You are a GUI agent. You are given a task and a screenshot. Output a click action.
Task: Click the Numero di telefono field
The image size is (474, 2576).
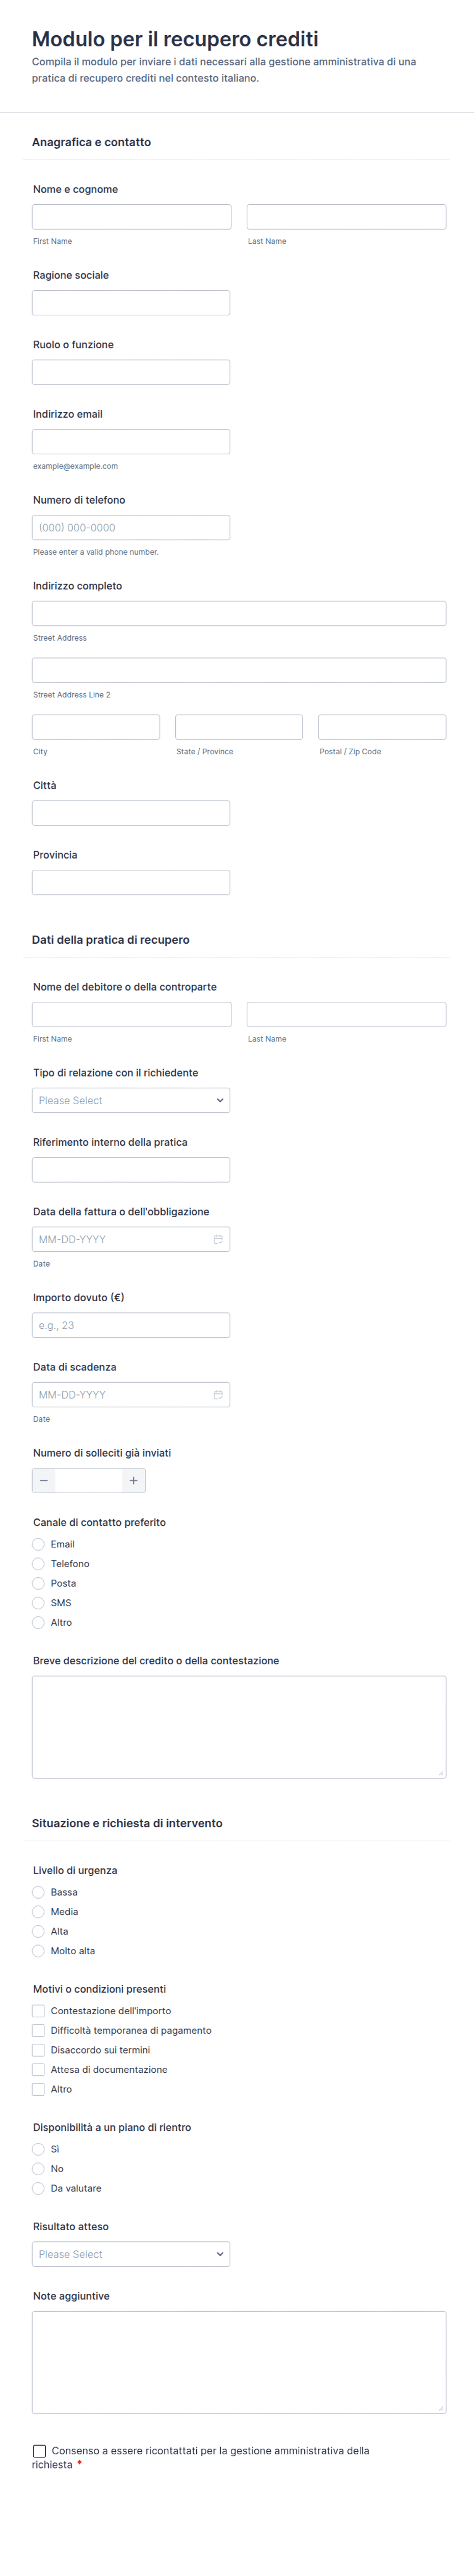point(131,527)
